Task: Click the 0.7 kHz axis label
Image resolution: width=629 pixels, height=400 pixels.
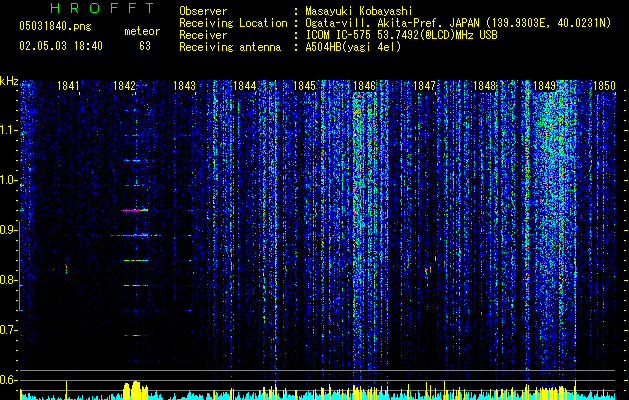Action: coord(7,330)
